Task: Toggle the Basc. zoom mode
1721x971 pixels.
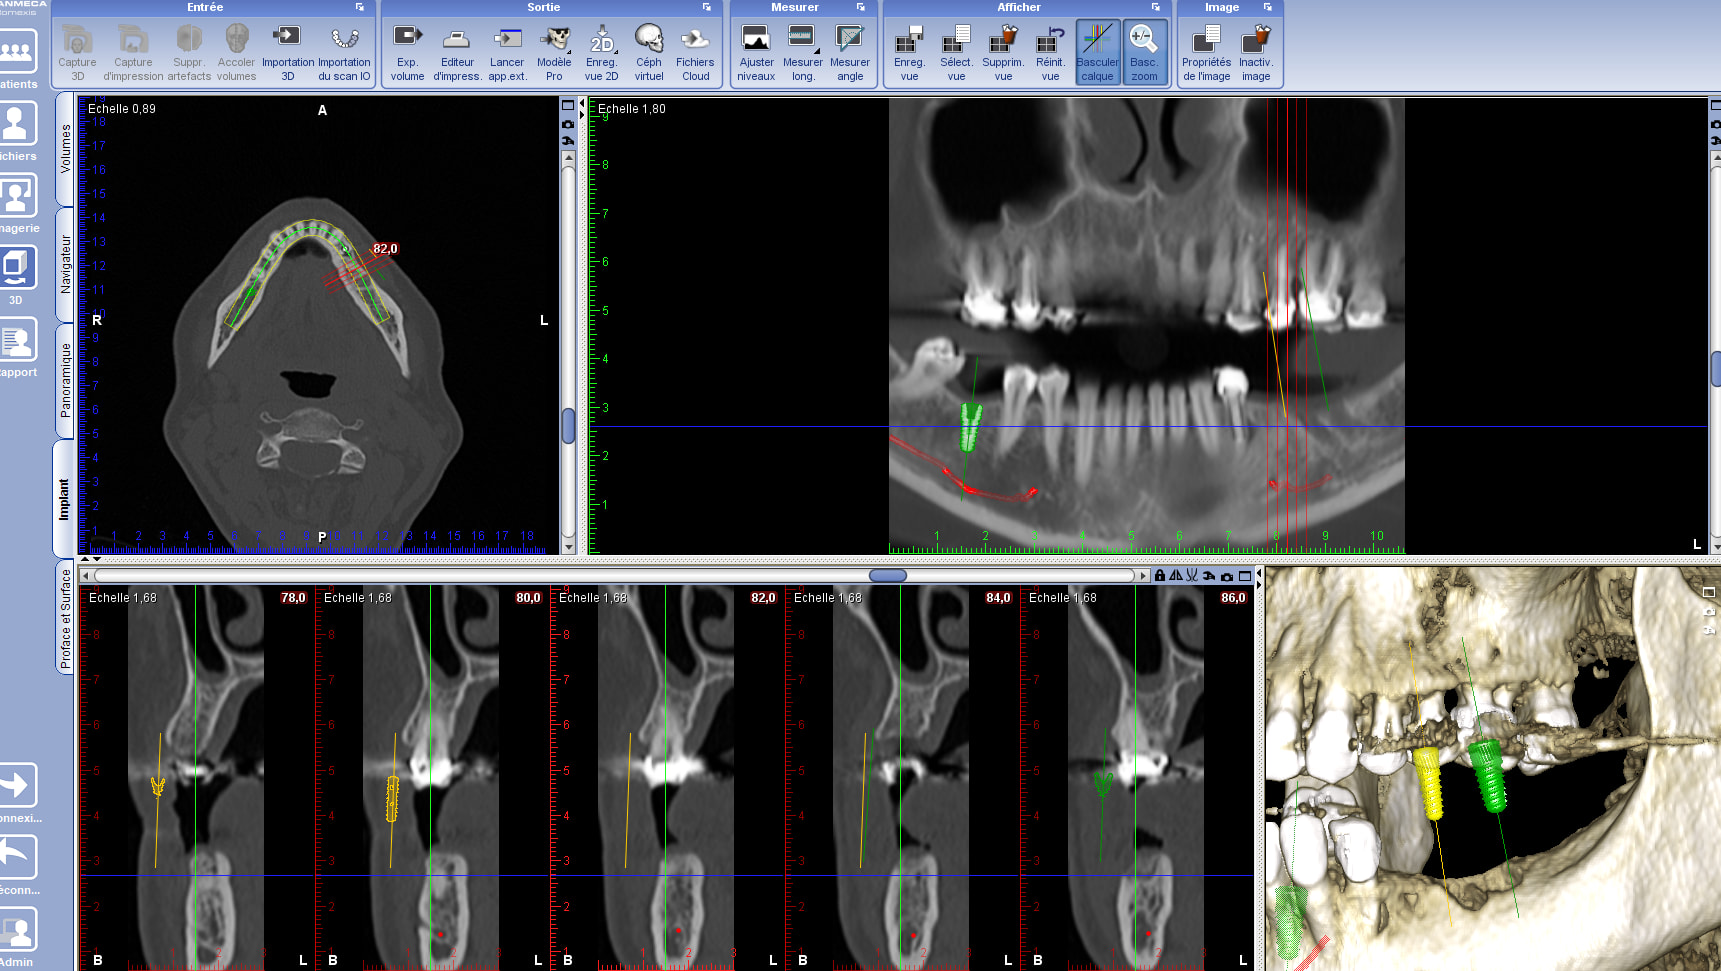Action: click(x=1144, y=52)
